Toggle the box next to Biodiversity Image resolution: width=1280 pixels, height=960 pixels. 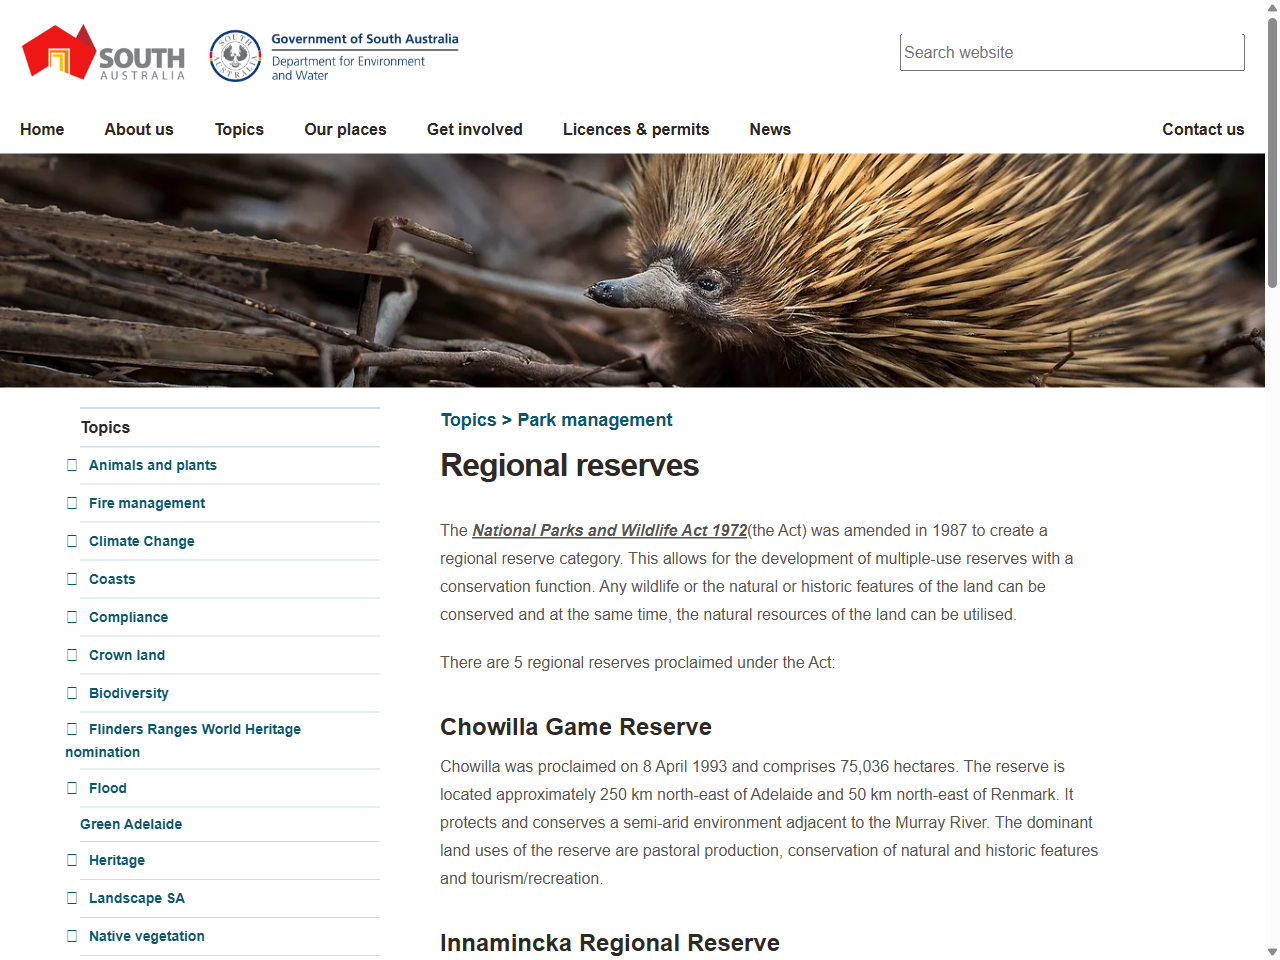[x=71, y=692]
